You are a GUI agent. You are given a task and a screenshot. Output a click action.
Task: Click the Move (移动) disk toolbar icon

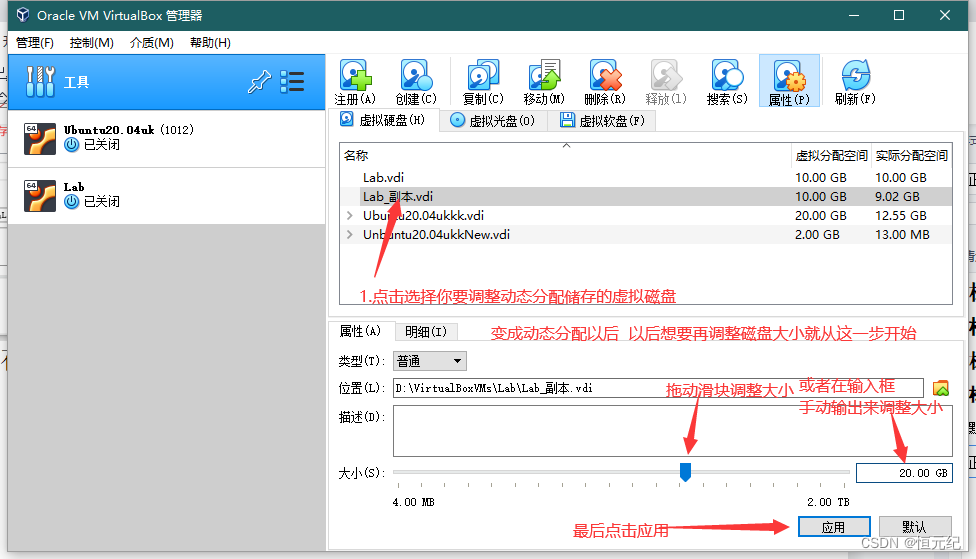(544, 82)
